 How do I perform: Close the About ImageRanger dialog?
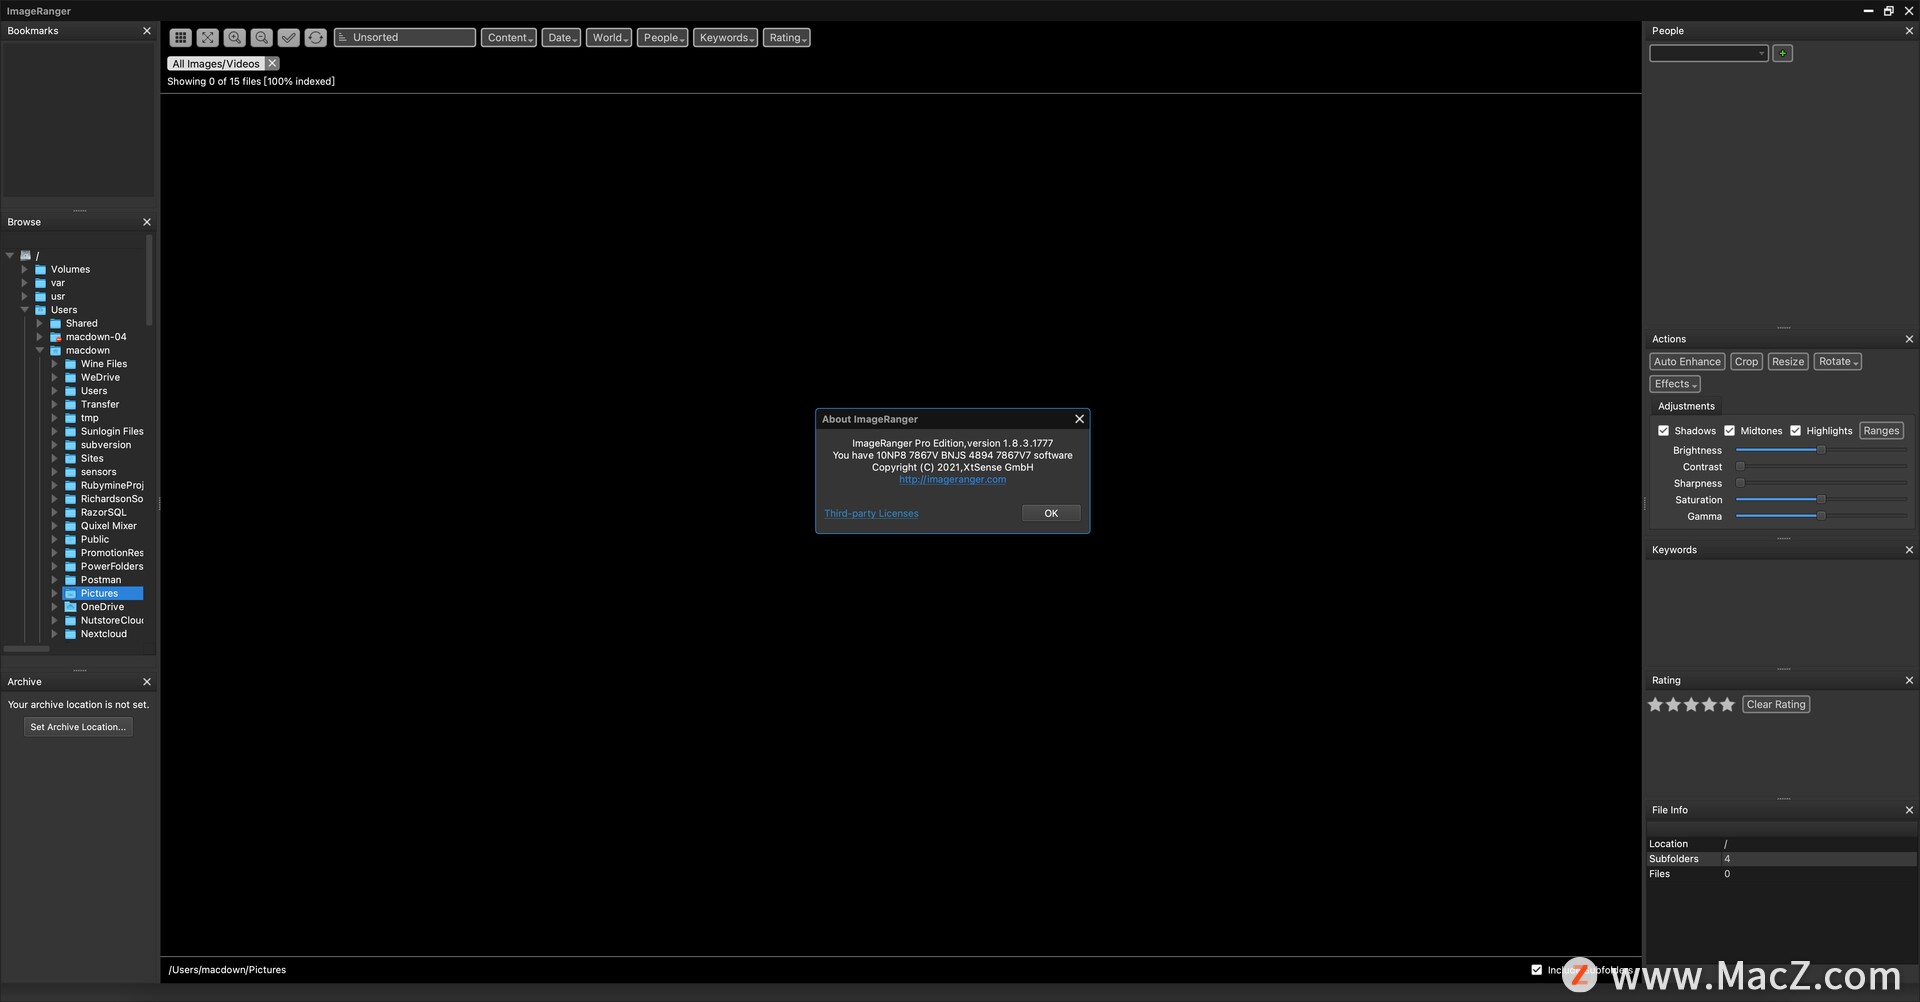tap(1079, 419)
